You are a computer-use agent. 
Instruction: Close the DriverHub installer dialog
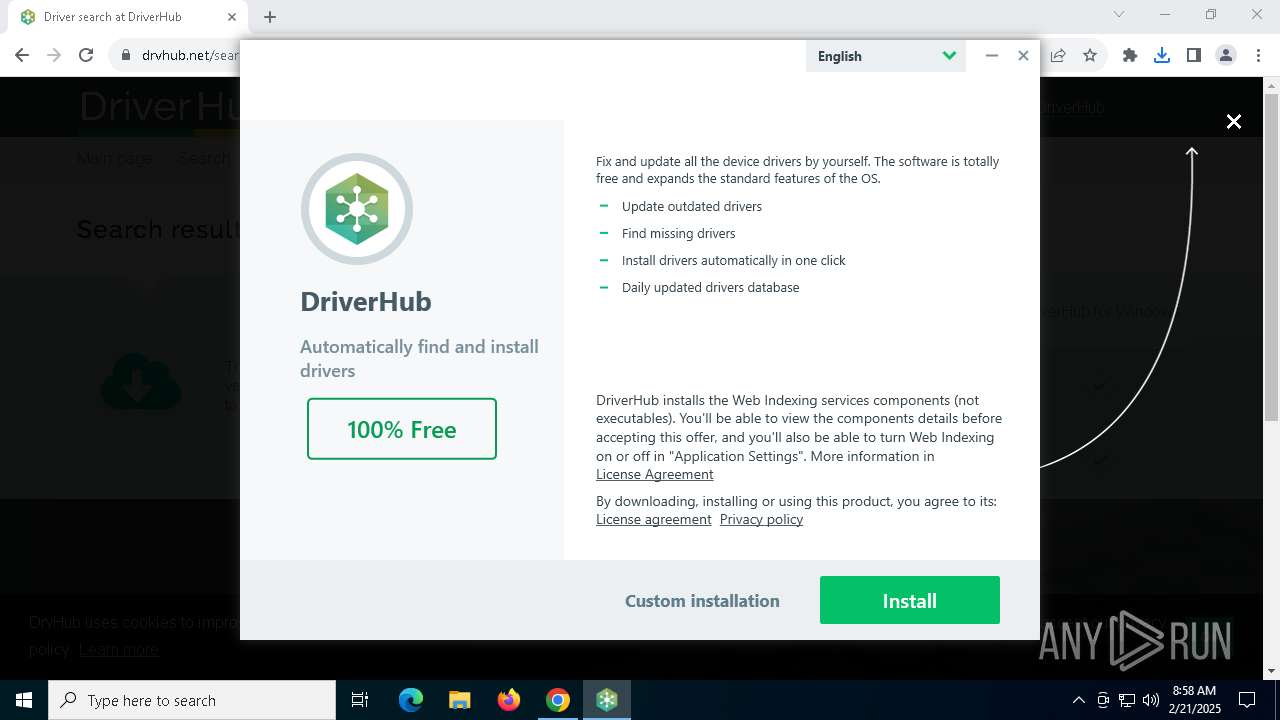1023,56
